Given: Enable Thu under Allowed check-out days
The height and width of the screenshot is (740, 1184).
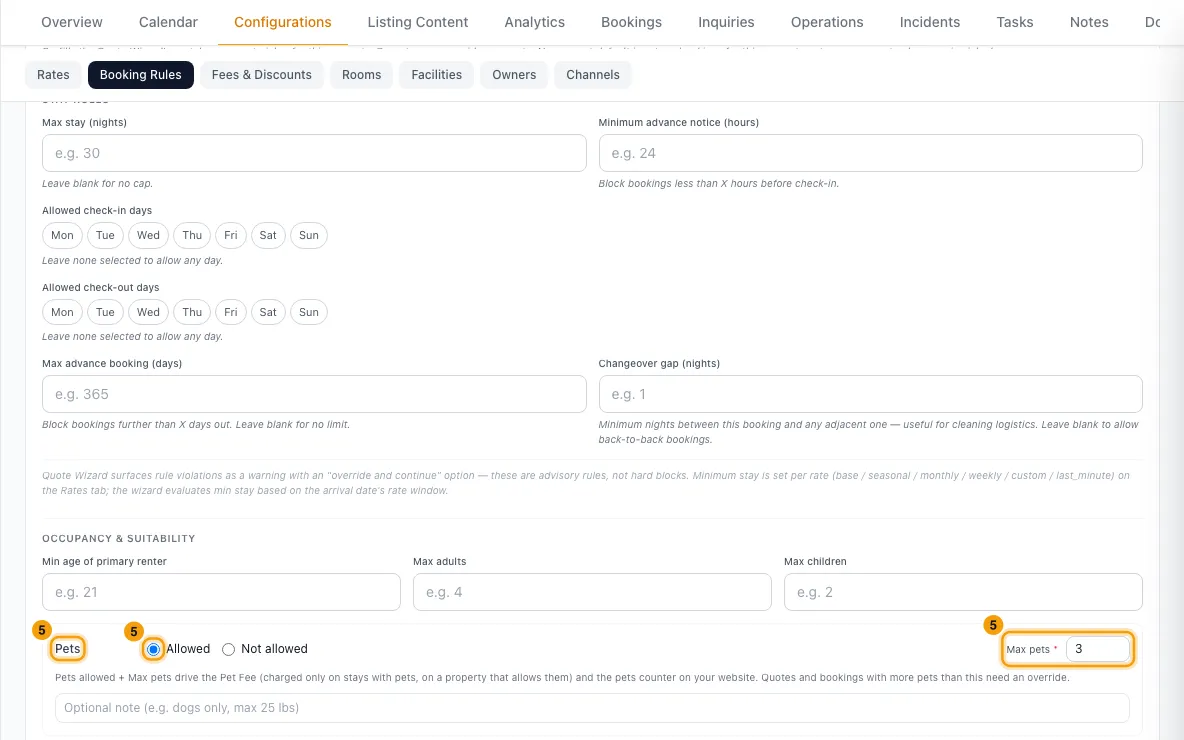Looking at the screenshot, I should [192, 313].
